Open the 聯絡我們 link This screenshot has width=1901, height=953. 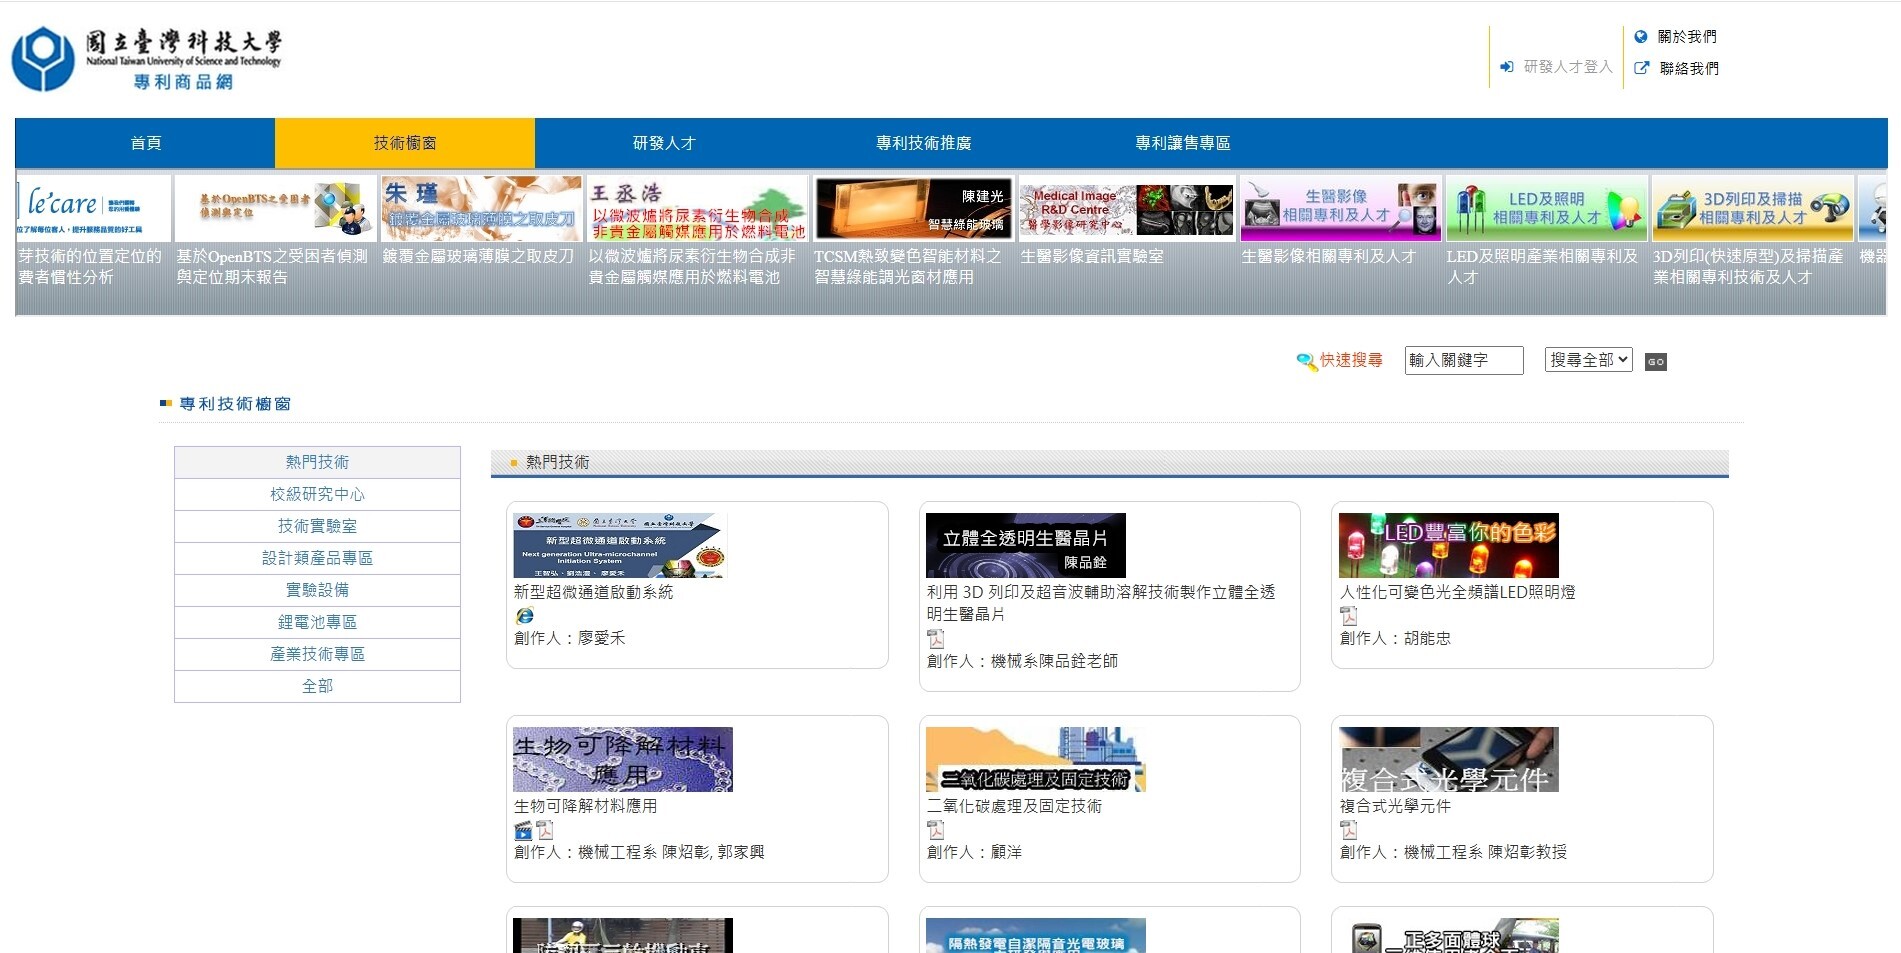pos(1688,68)
